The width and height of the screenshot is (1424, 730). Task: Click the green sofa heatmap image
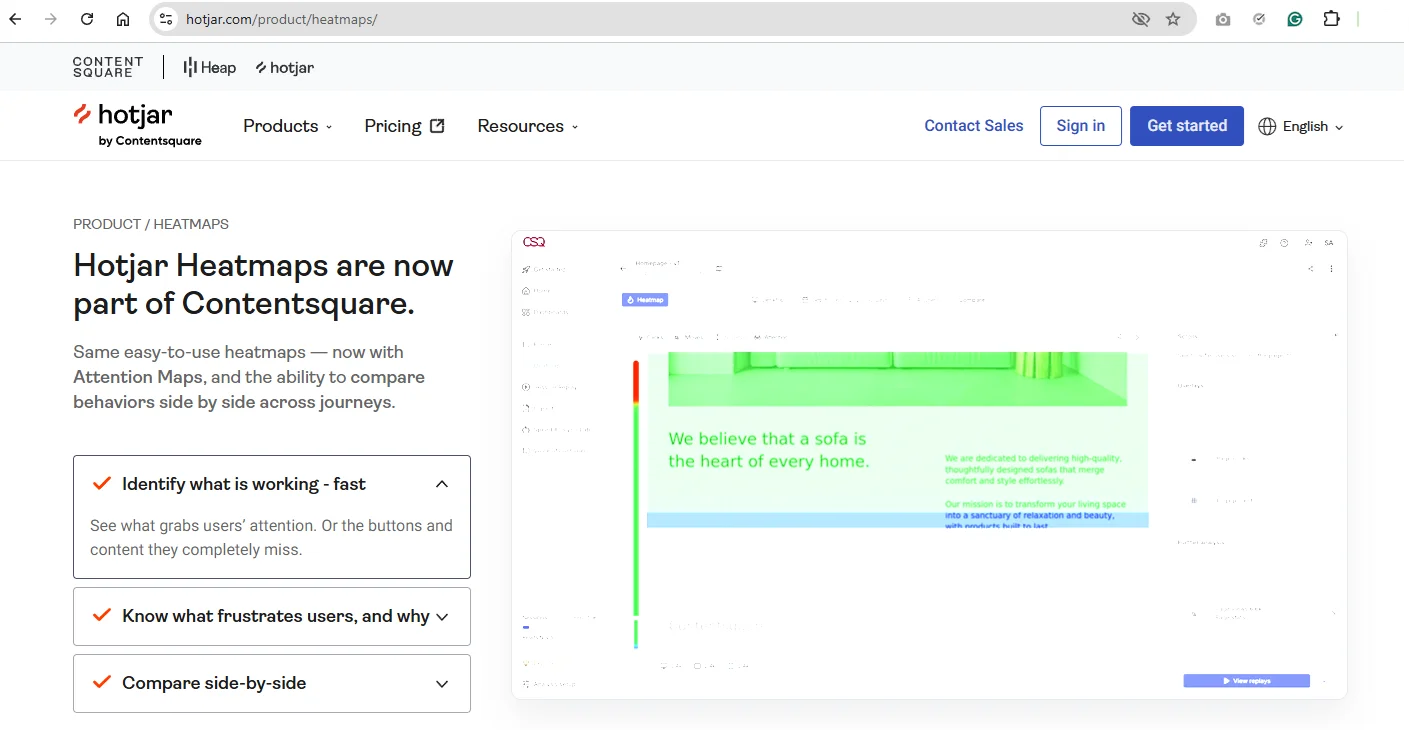[x=897, y=379]
